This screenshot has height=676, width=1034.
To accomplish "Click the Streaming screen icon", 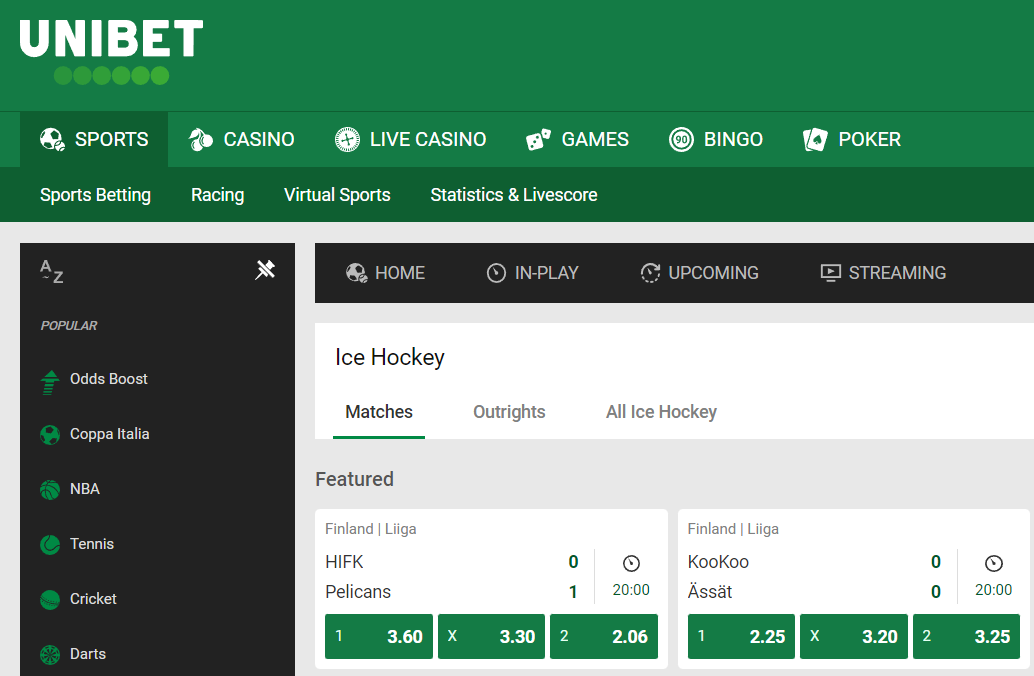I will click(830, 272).
